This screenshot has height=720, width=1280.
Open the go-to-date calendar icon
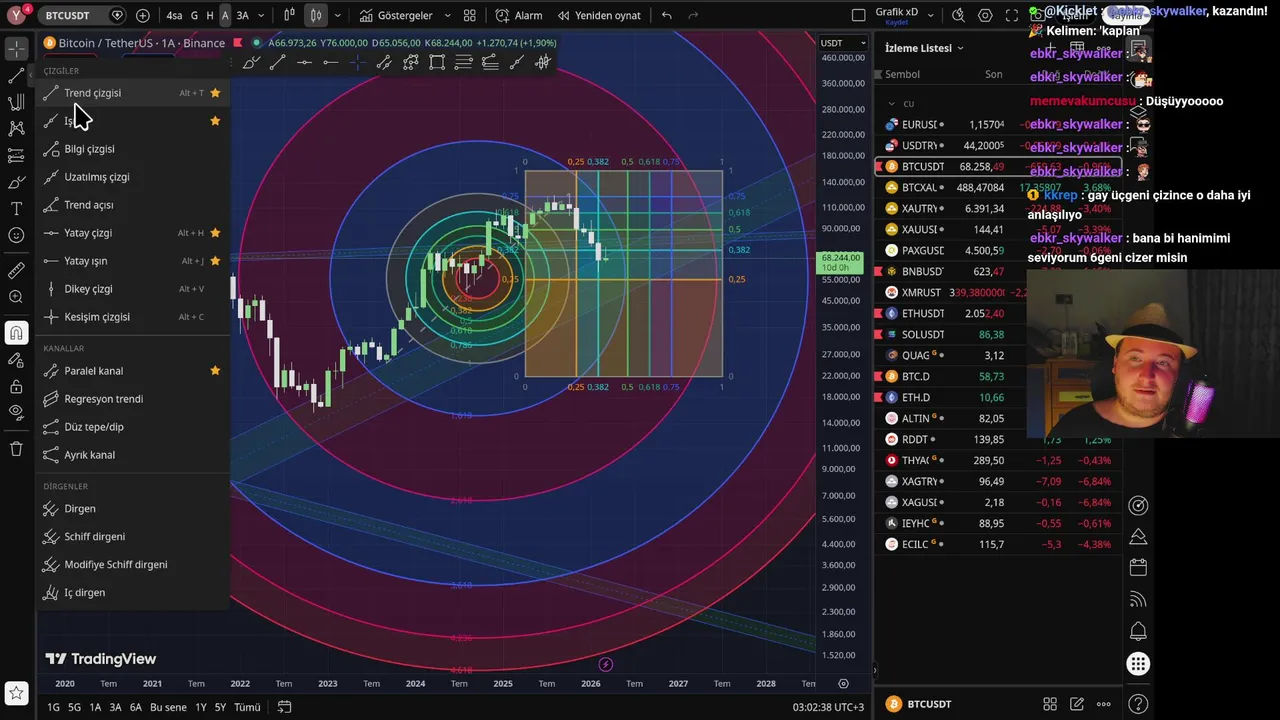point(284,707)
